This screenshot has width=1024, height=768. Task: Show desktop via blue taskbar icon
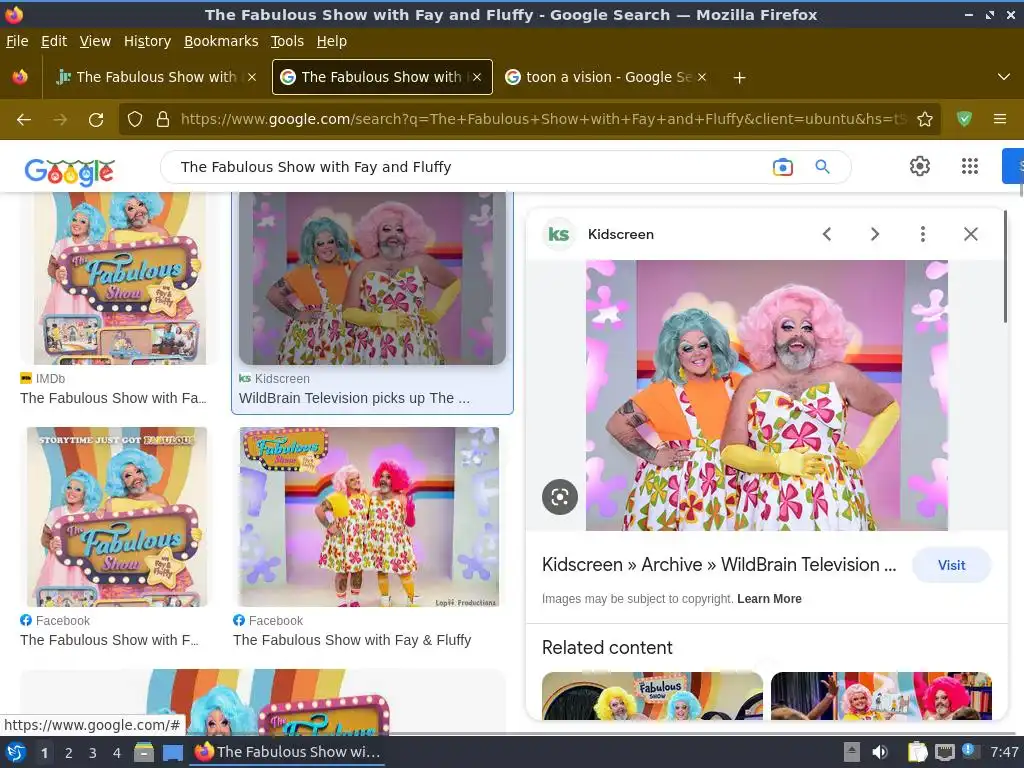coord(172,752)
